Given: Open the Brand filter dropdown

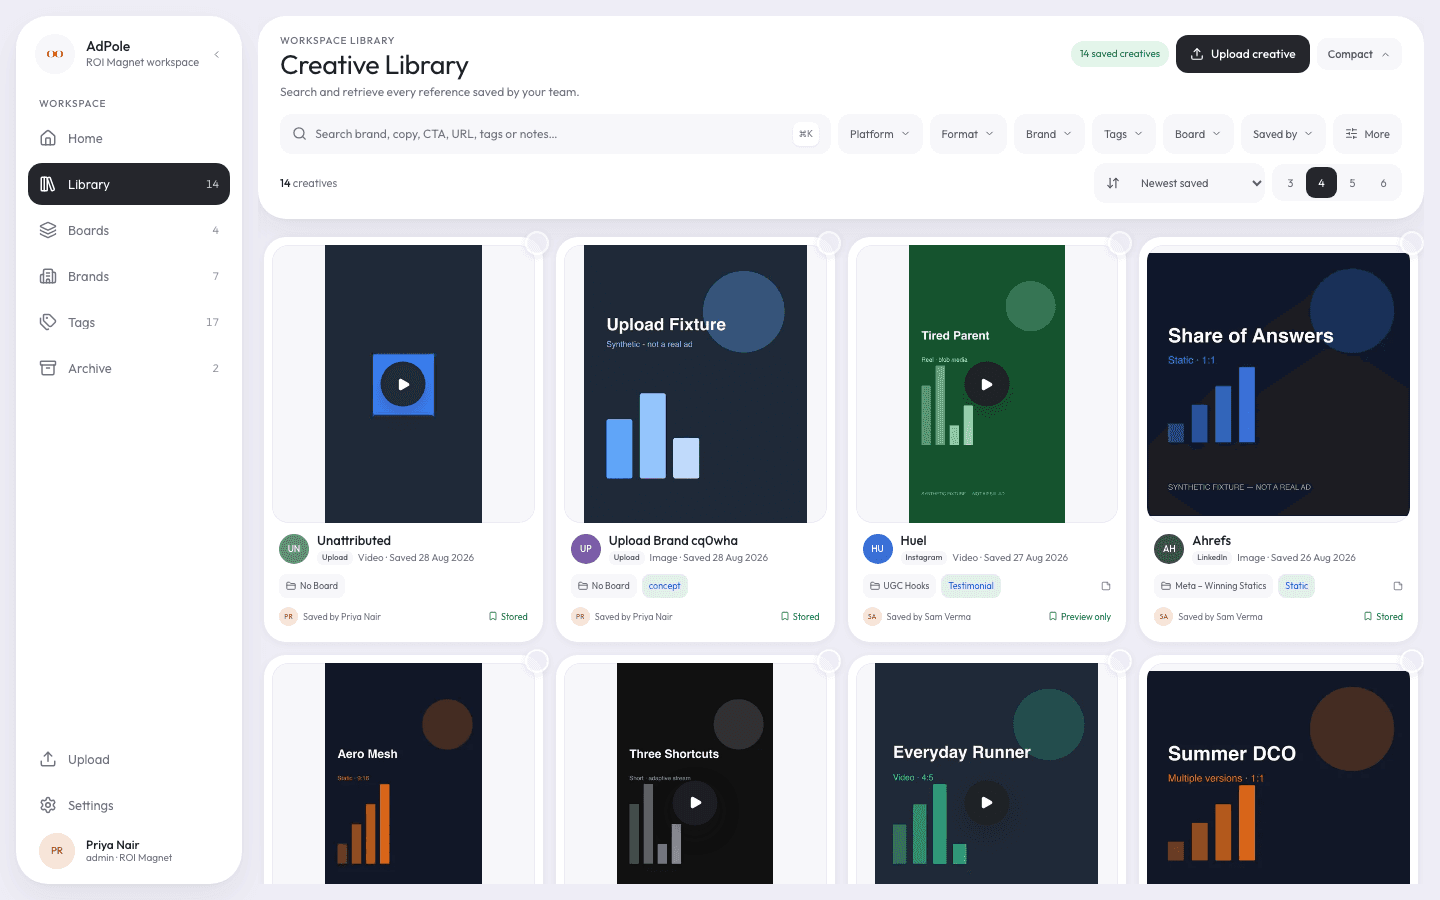Looking at the screenshot, I should coord(1049,134).
